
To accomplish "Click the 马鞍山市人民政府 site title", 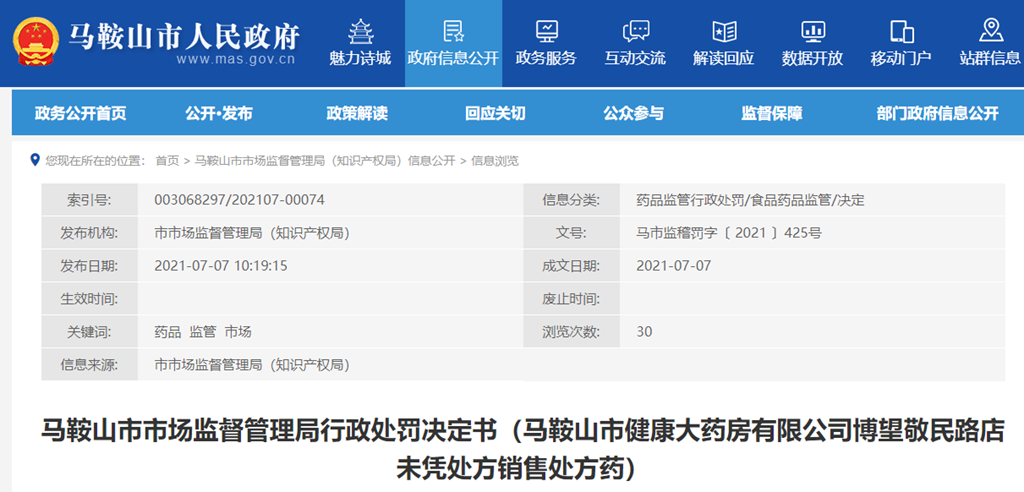I will (184, 36).
